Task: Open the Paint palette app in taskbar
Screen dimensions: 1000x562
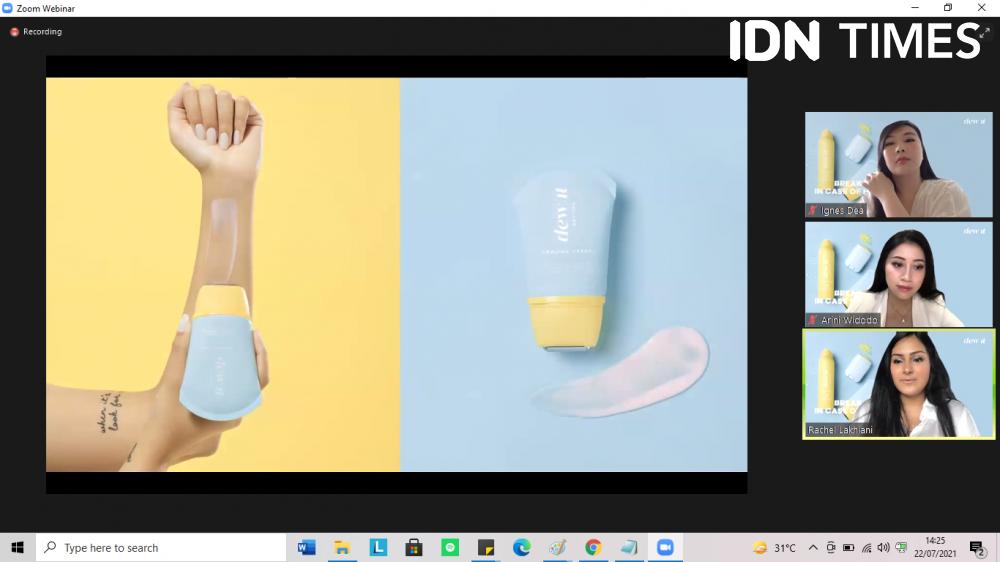Action: point(557,547)
